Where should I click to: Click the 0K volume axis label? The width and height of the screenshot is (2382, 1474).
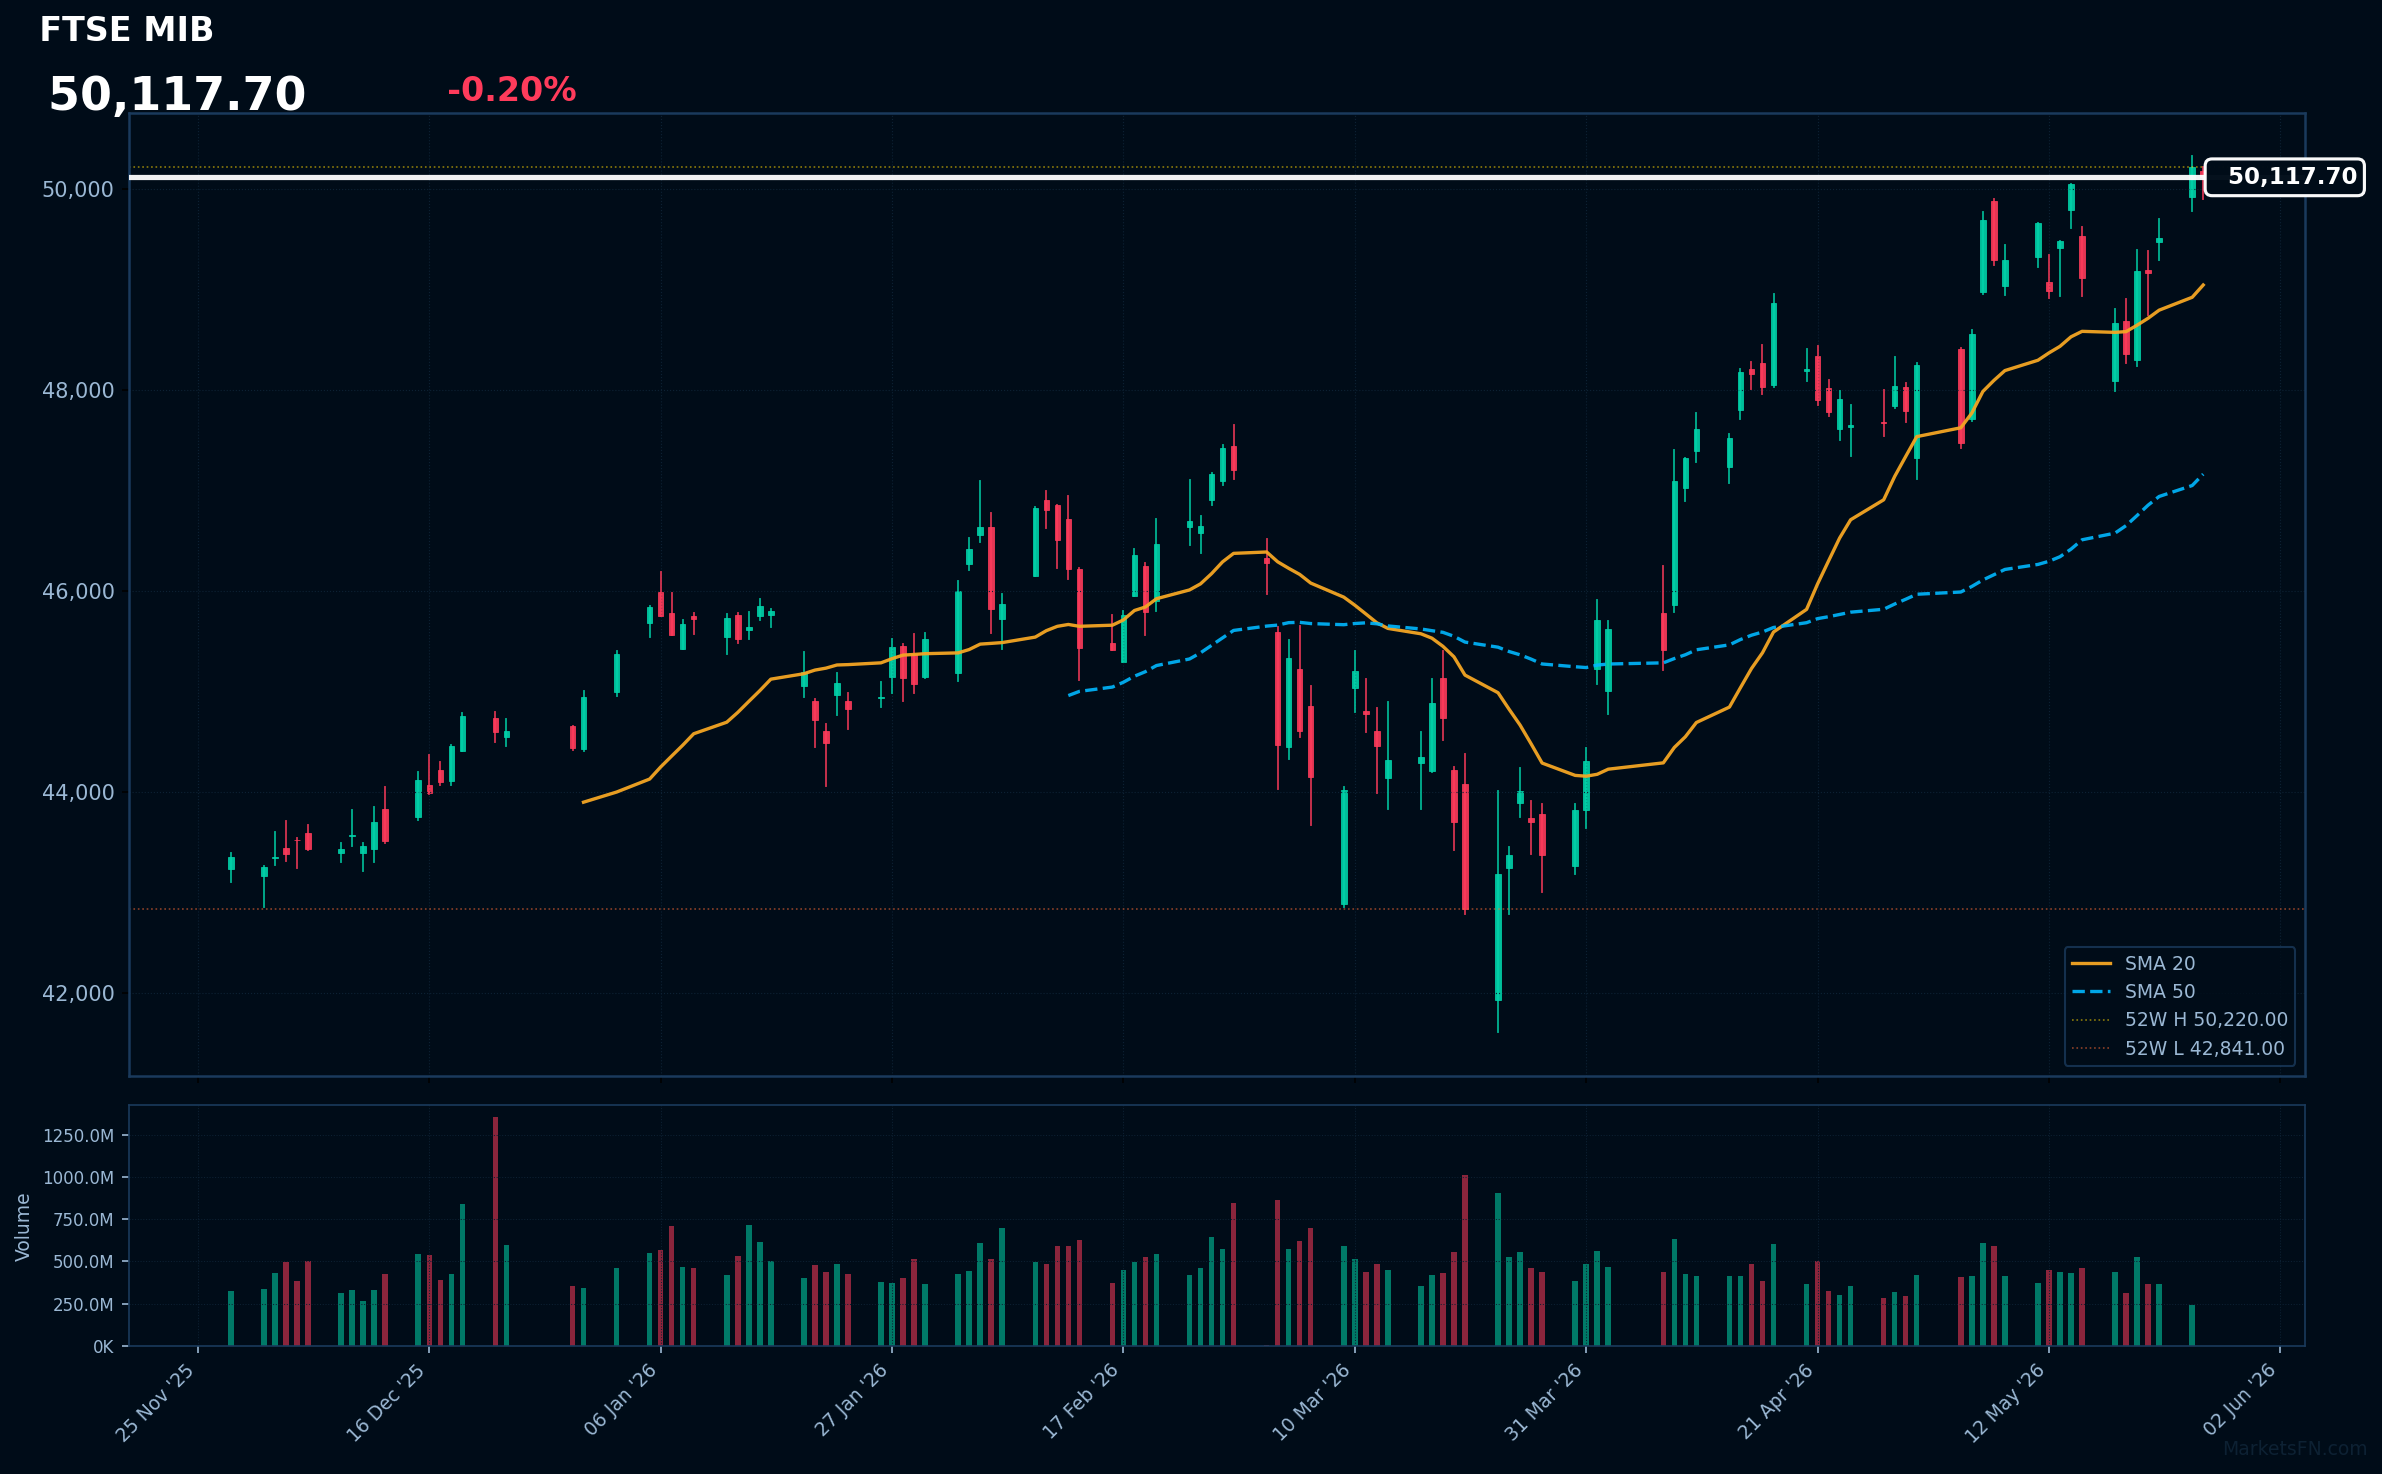pyautogui.click(x=103, y=1347)
